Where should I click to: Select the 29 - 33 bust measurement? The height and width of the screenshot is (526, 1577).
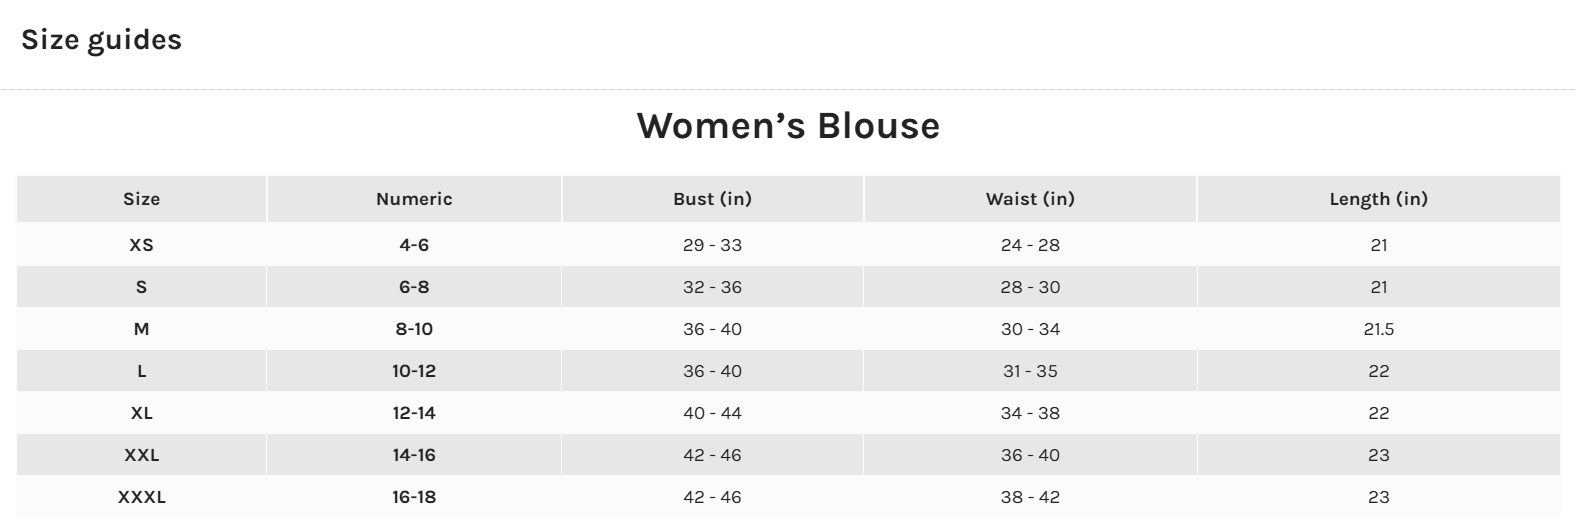click(x=712, y=245)
